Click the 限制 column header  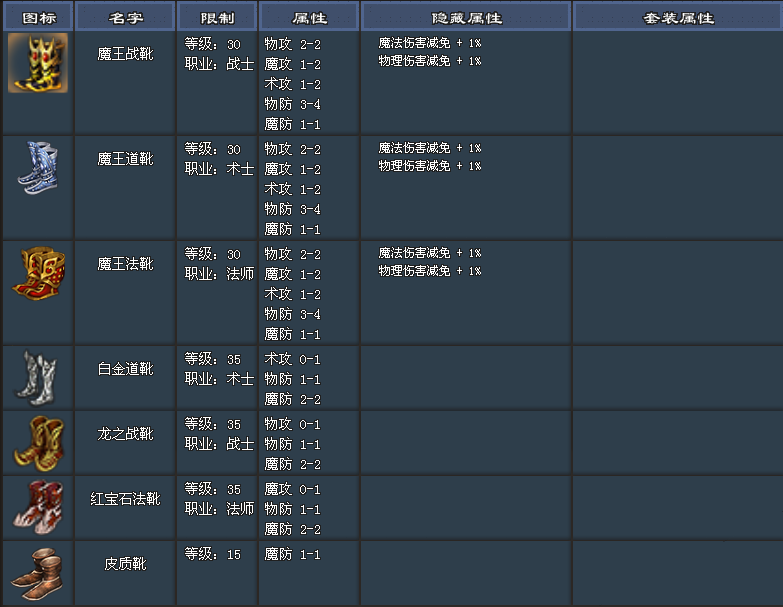pyautogui.click(x=217, y=18)
